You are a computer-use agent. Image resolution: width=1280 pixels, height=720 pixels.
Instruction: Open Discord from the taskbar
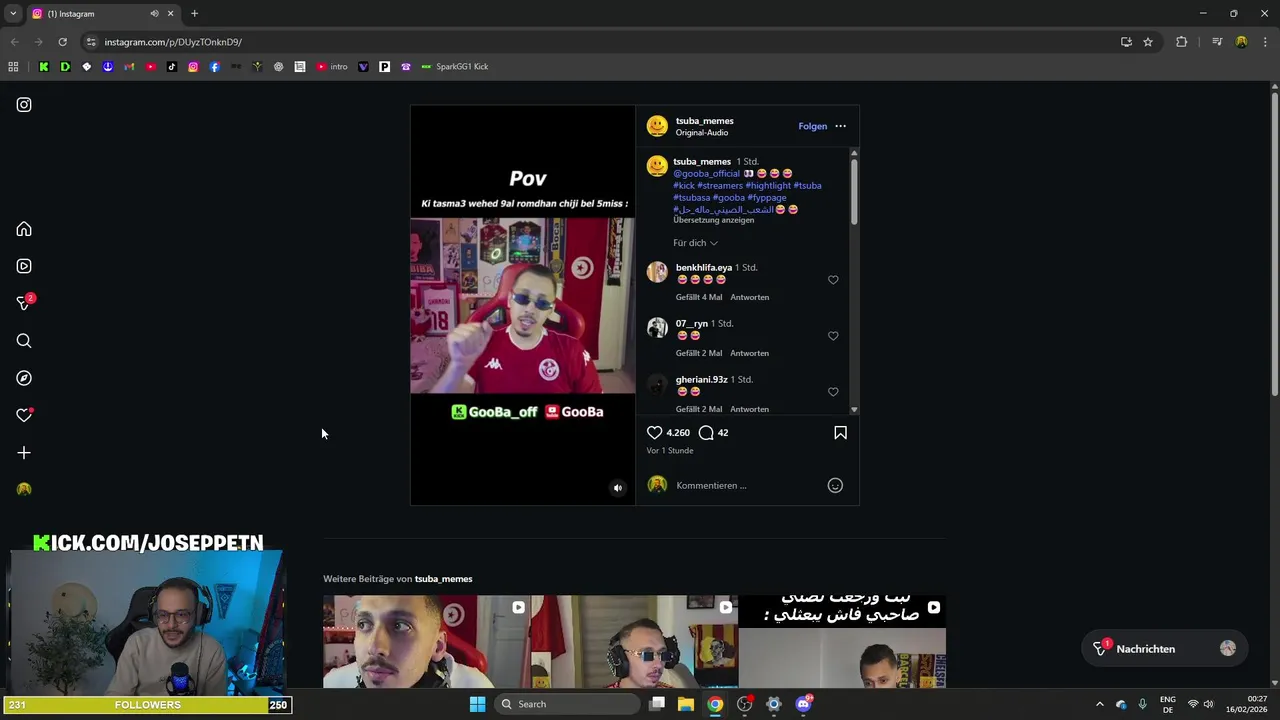coord(803,704)
